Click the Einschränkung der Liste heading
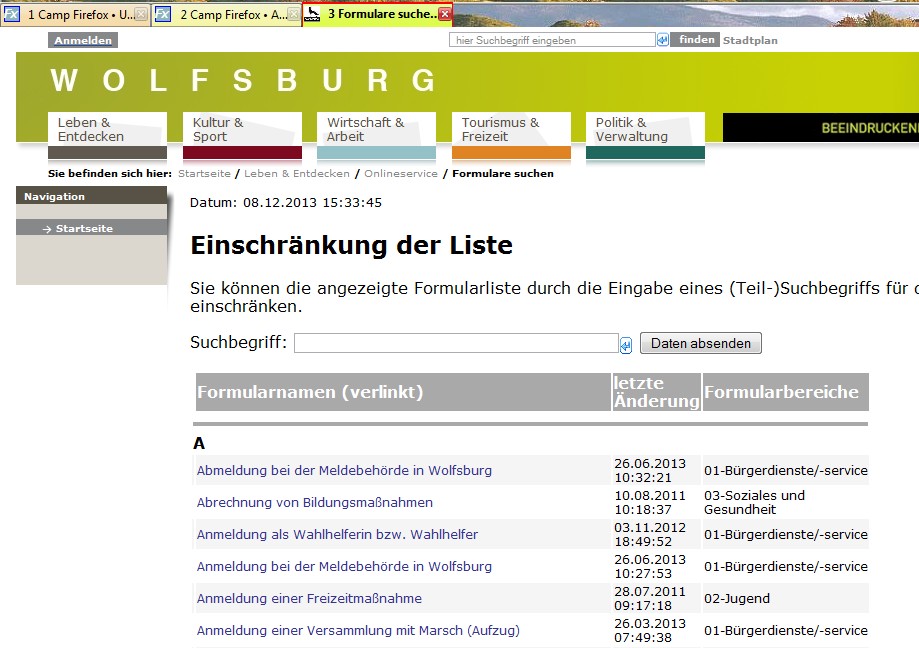919x648 pixels. pyautogui.click(x=352, y=245)
